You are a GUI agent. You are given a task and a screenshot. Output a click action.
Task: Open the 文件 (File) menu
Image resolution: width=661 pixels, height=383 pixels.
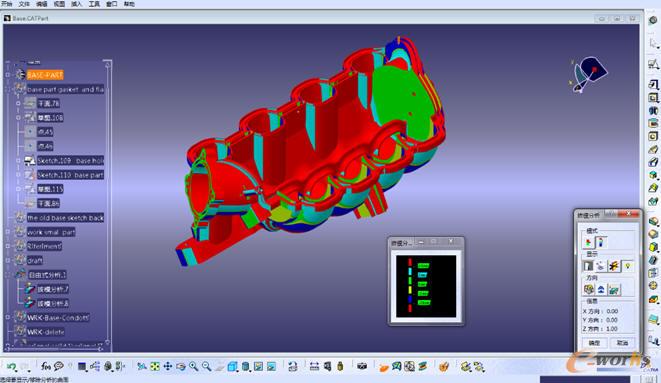[x=24, y=4]
